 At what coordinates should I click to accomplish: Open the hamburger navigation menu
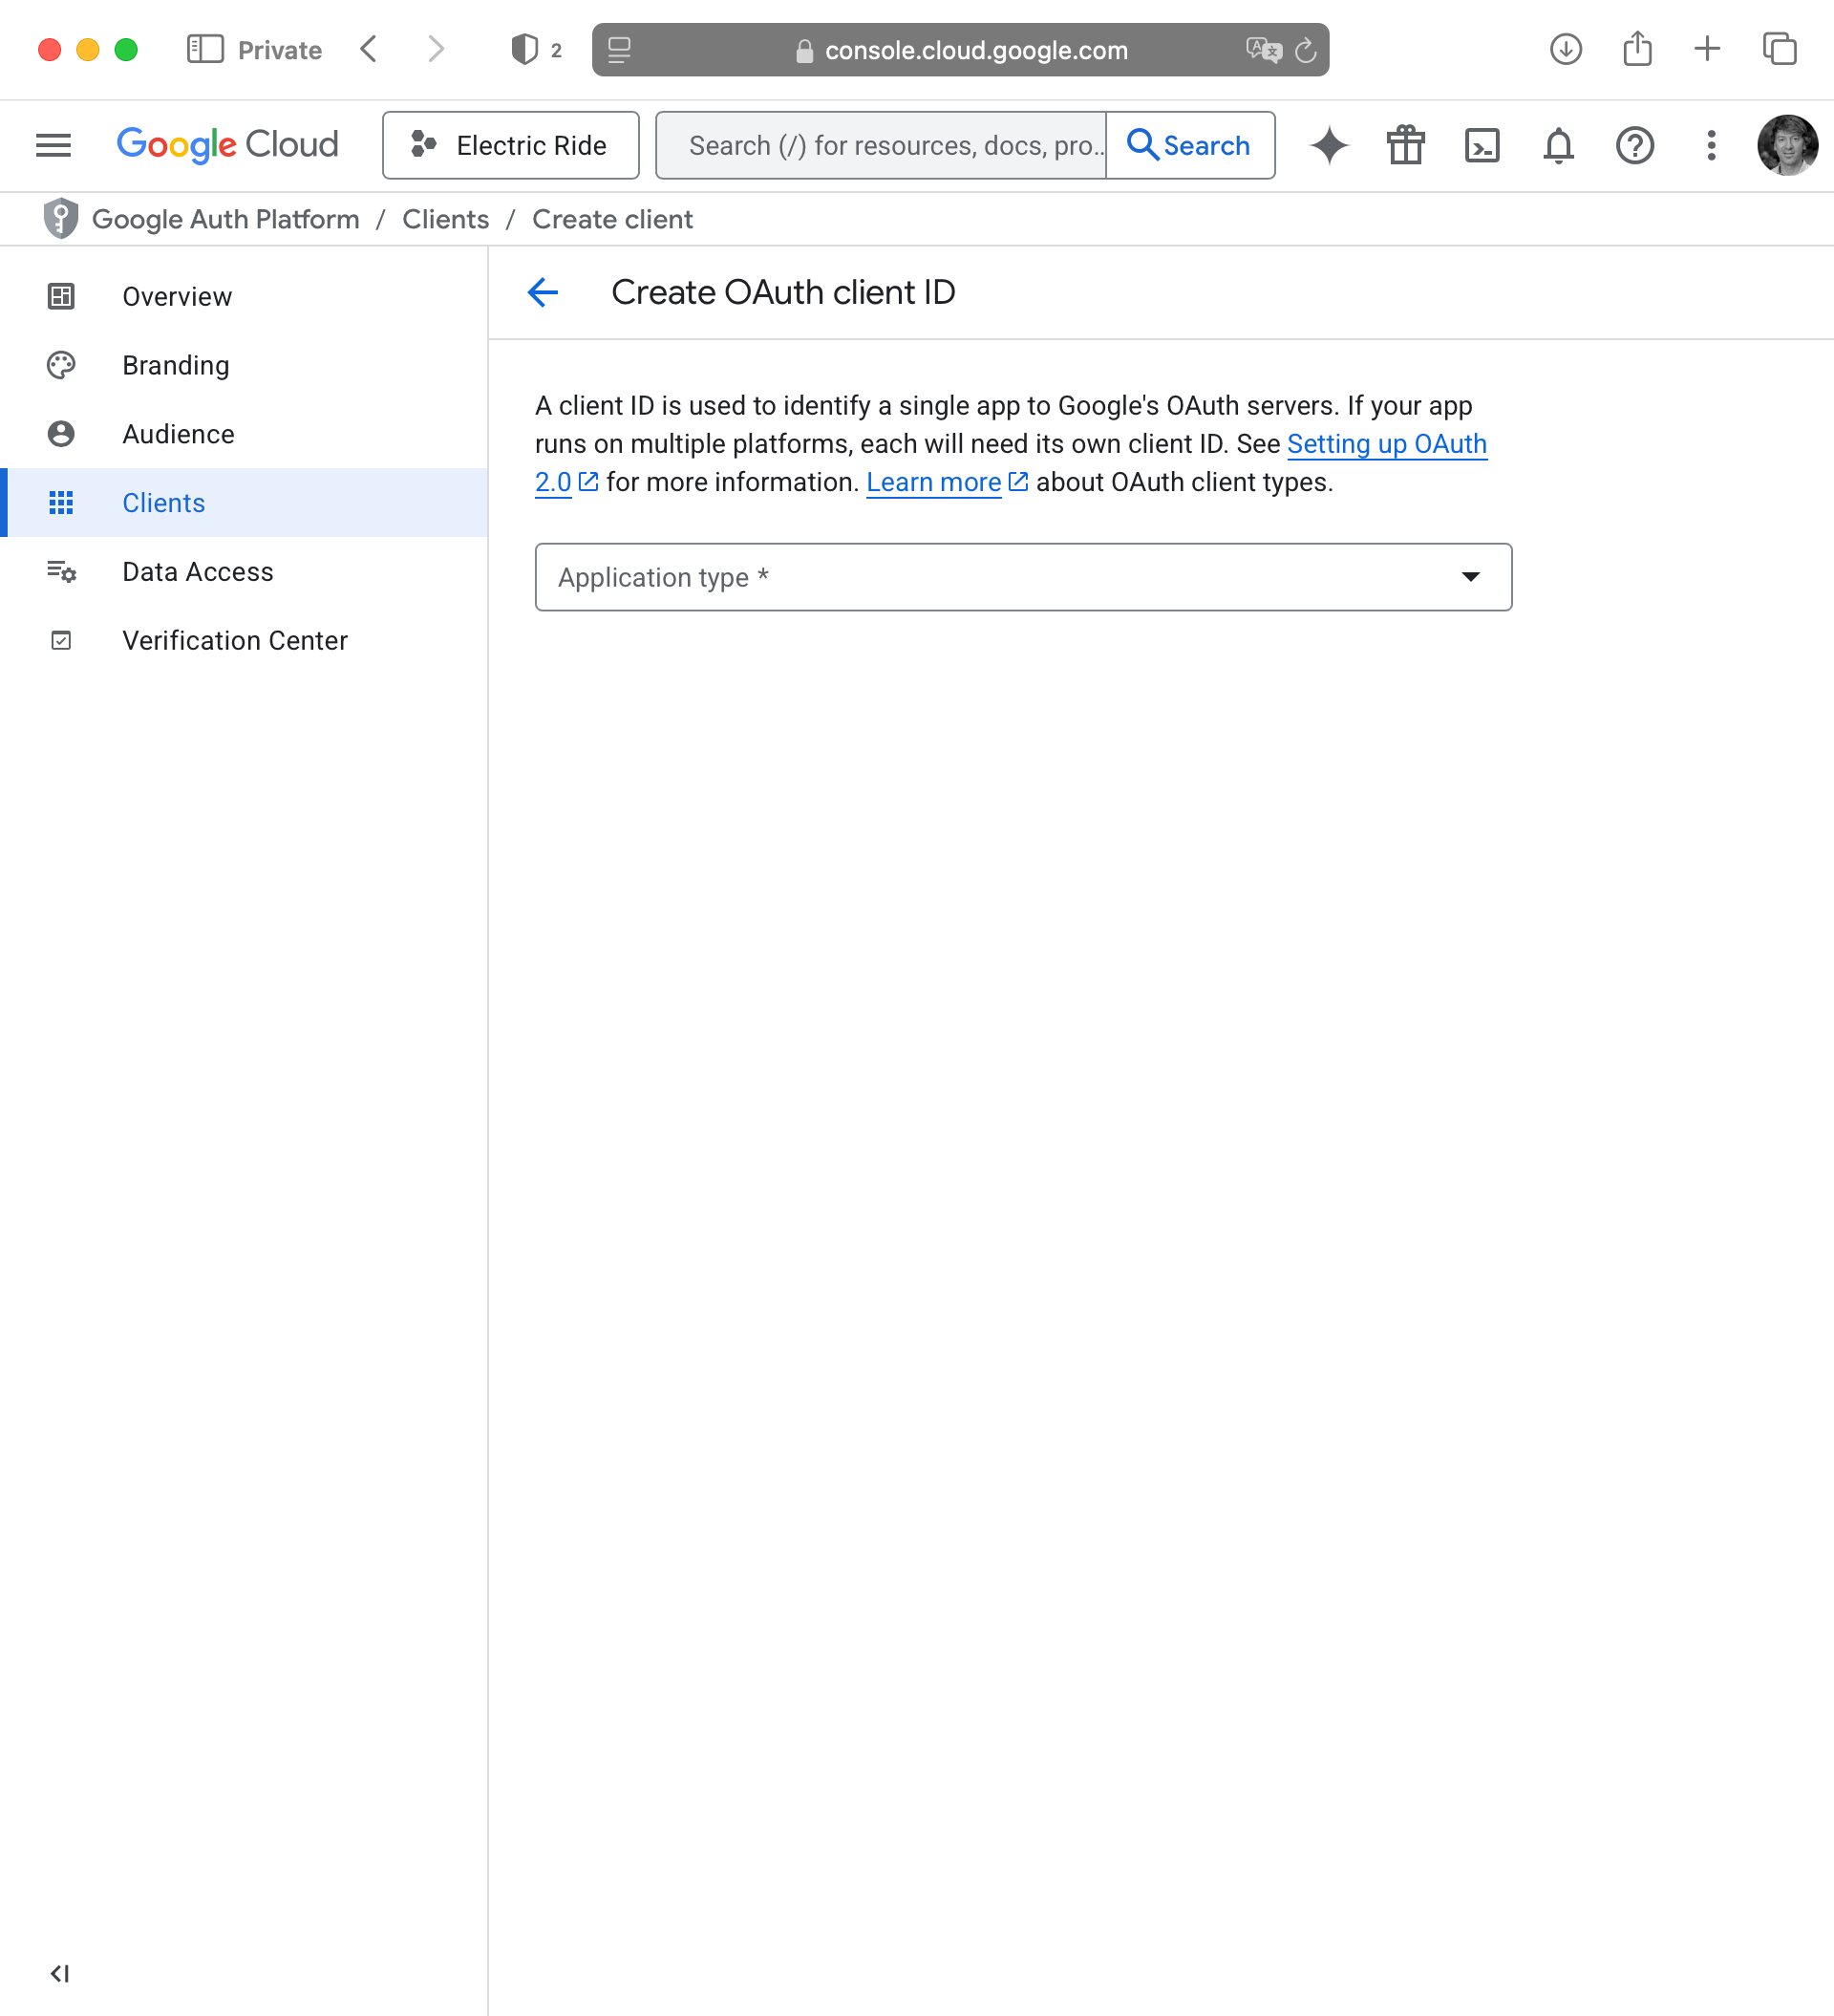tap(54, 146)
